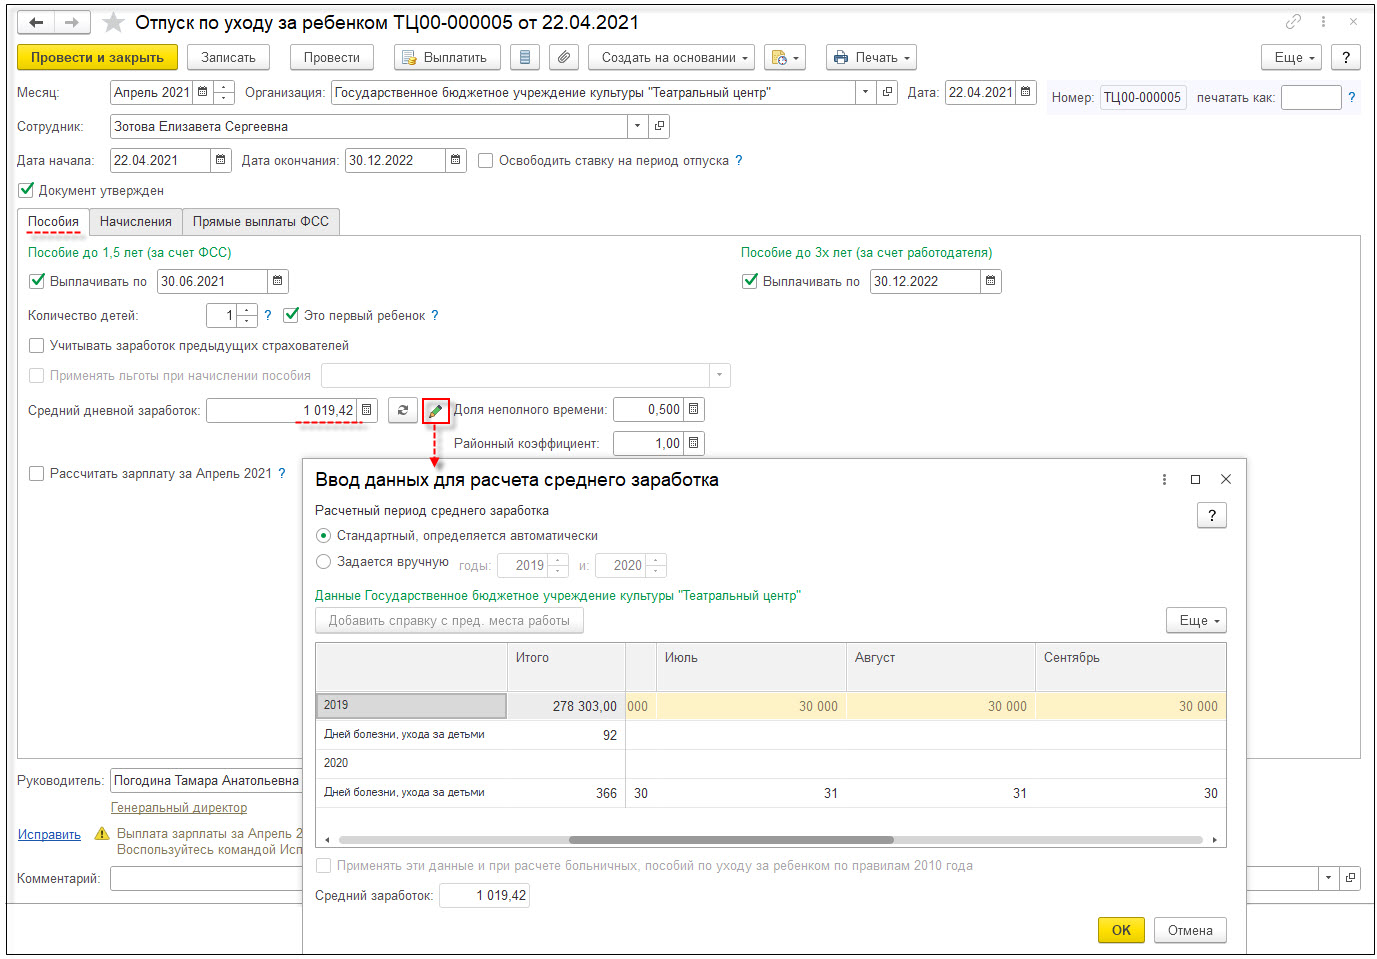Expand employee dropdown list
The width and height of the screenshot is (1377, 959).
(638, 126)
